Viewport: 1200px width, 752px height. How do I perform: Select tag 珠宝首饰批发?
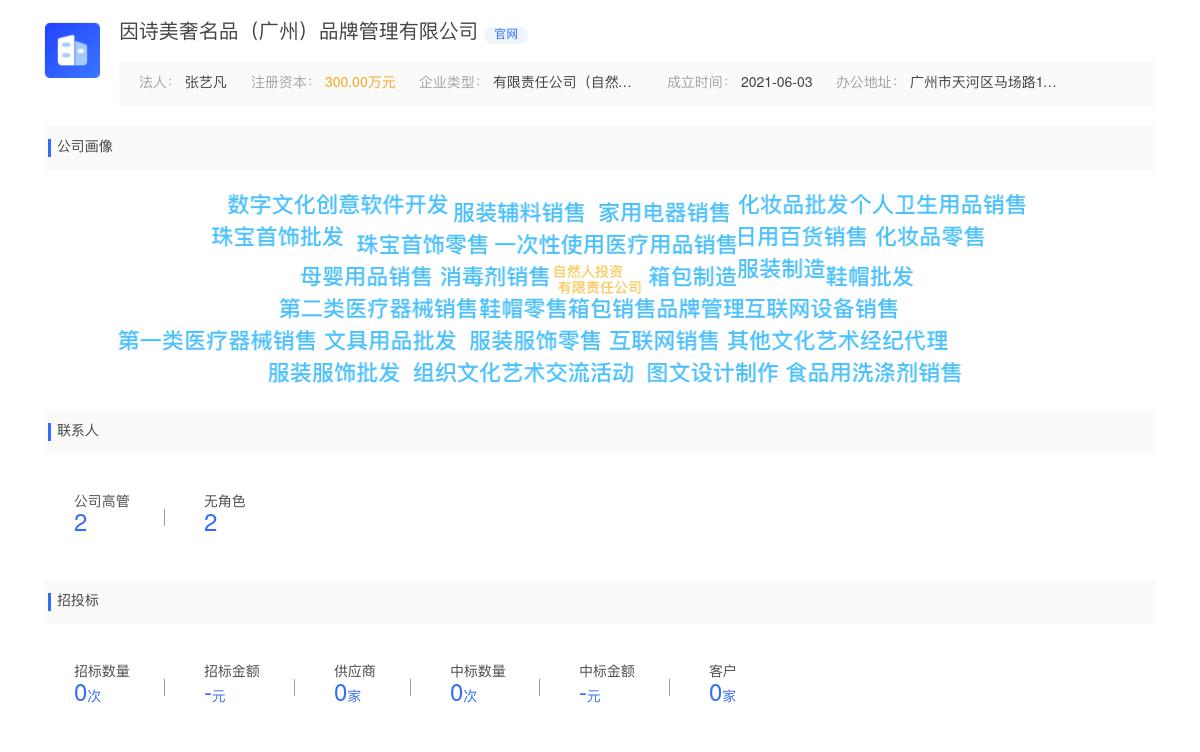pos(278,237)
